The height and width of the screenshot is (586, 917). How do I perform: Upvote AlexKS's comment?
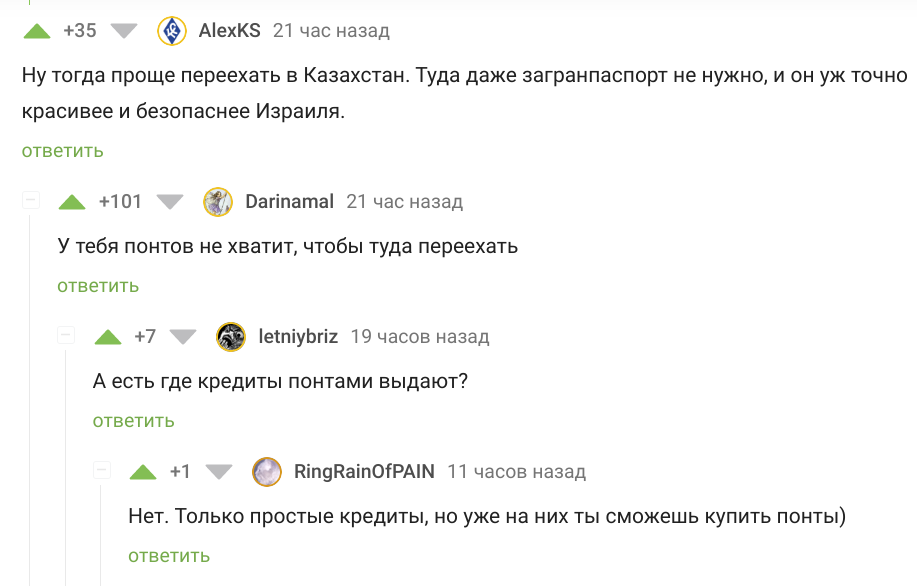(x=37, y=31)
